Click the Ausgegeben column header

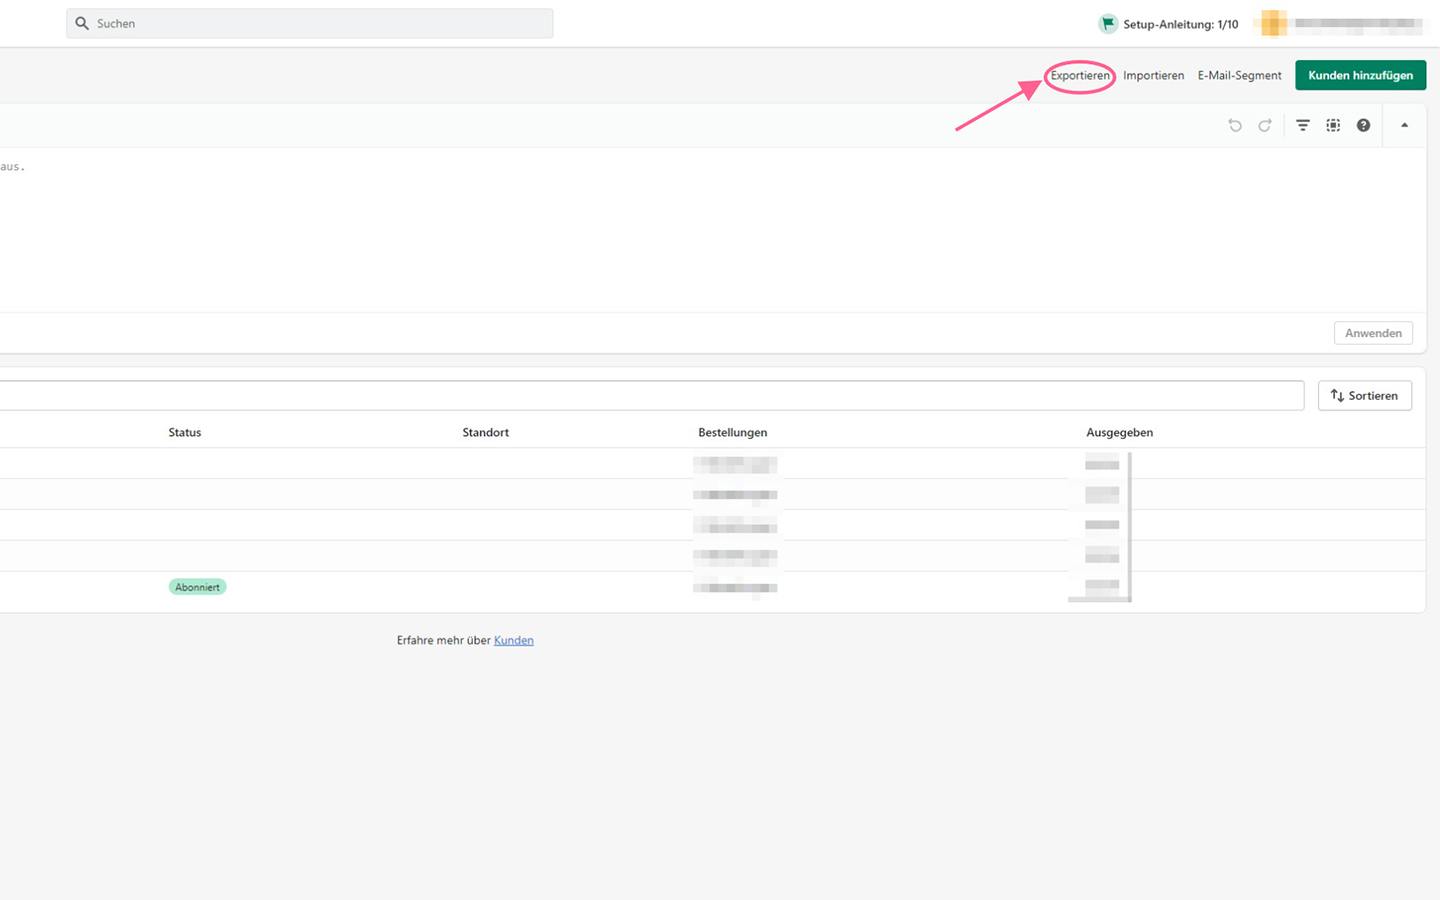(1120, 433)
